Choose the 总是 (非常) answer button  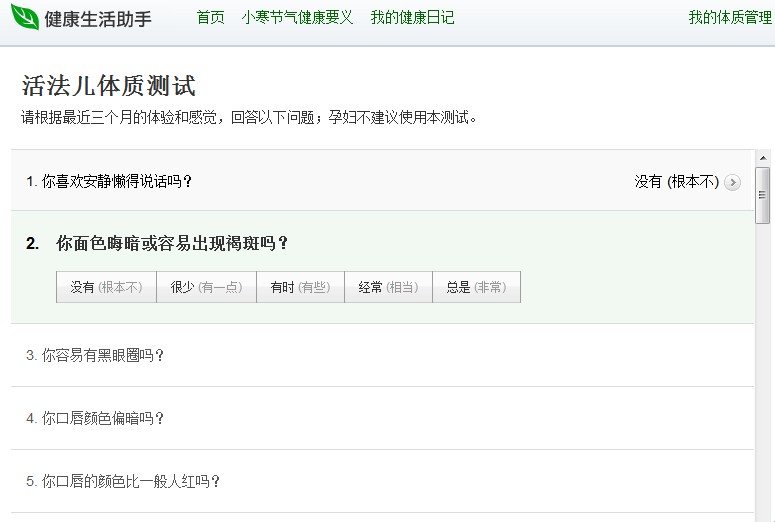(x=476, y=287)
